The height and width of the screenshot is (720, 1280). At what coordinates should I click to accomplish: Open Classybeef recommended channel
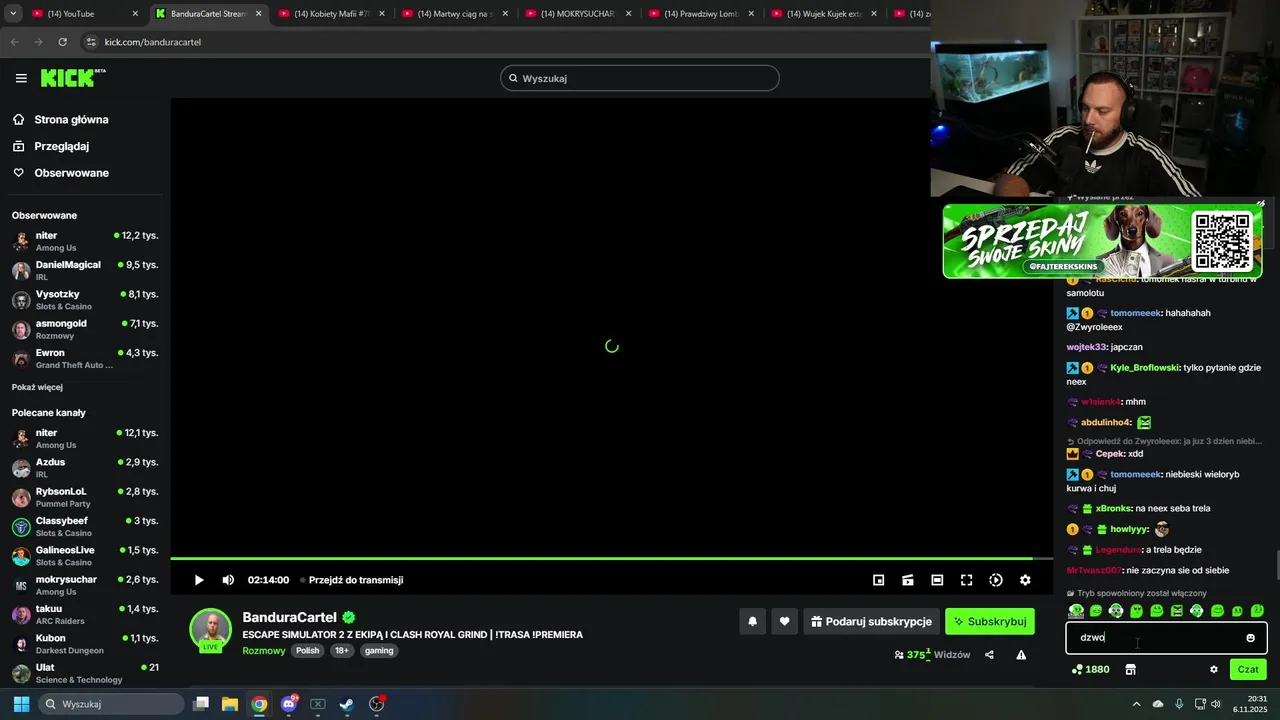pos(85,526)
